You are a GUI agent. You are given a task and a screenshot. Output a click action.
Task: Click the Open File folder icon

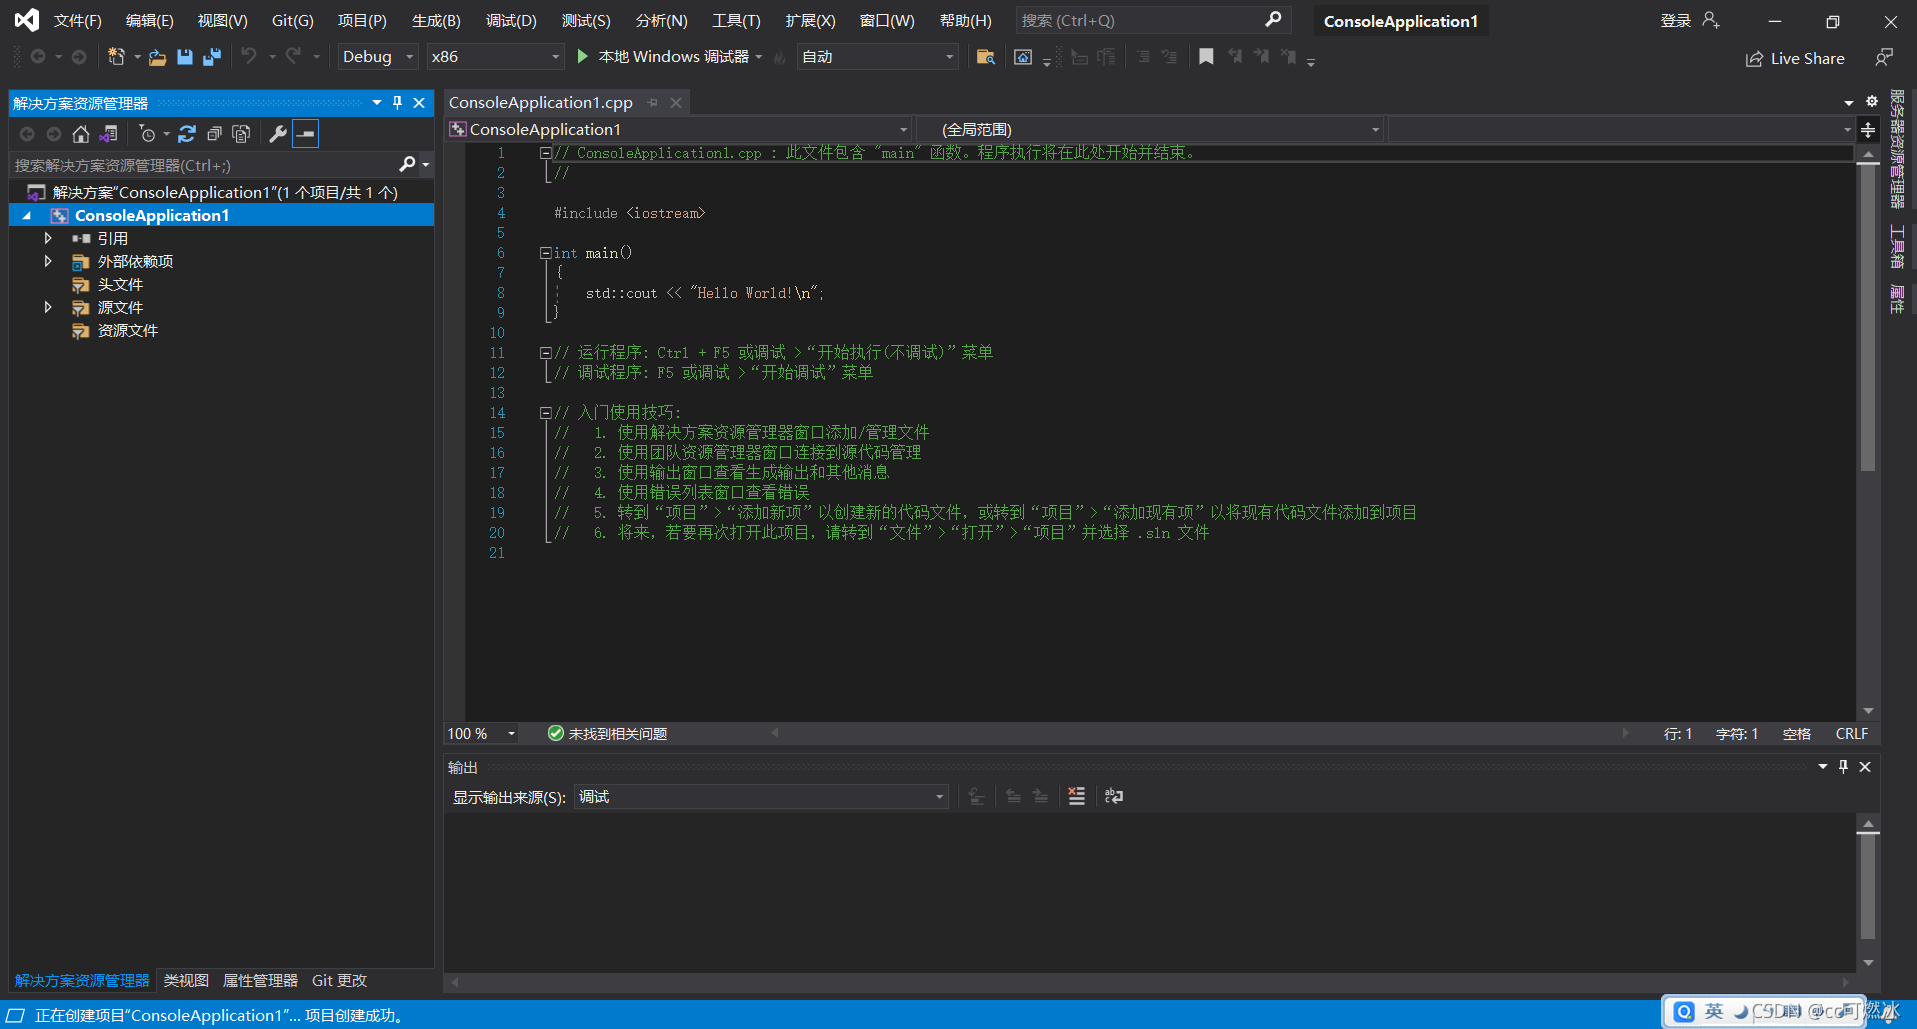point(157,57)
